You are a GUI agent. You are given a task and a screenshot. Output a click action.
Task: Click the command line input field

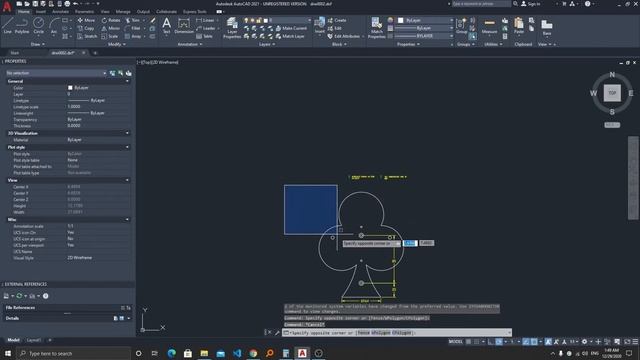tap(397, 333)
